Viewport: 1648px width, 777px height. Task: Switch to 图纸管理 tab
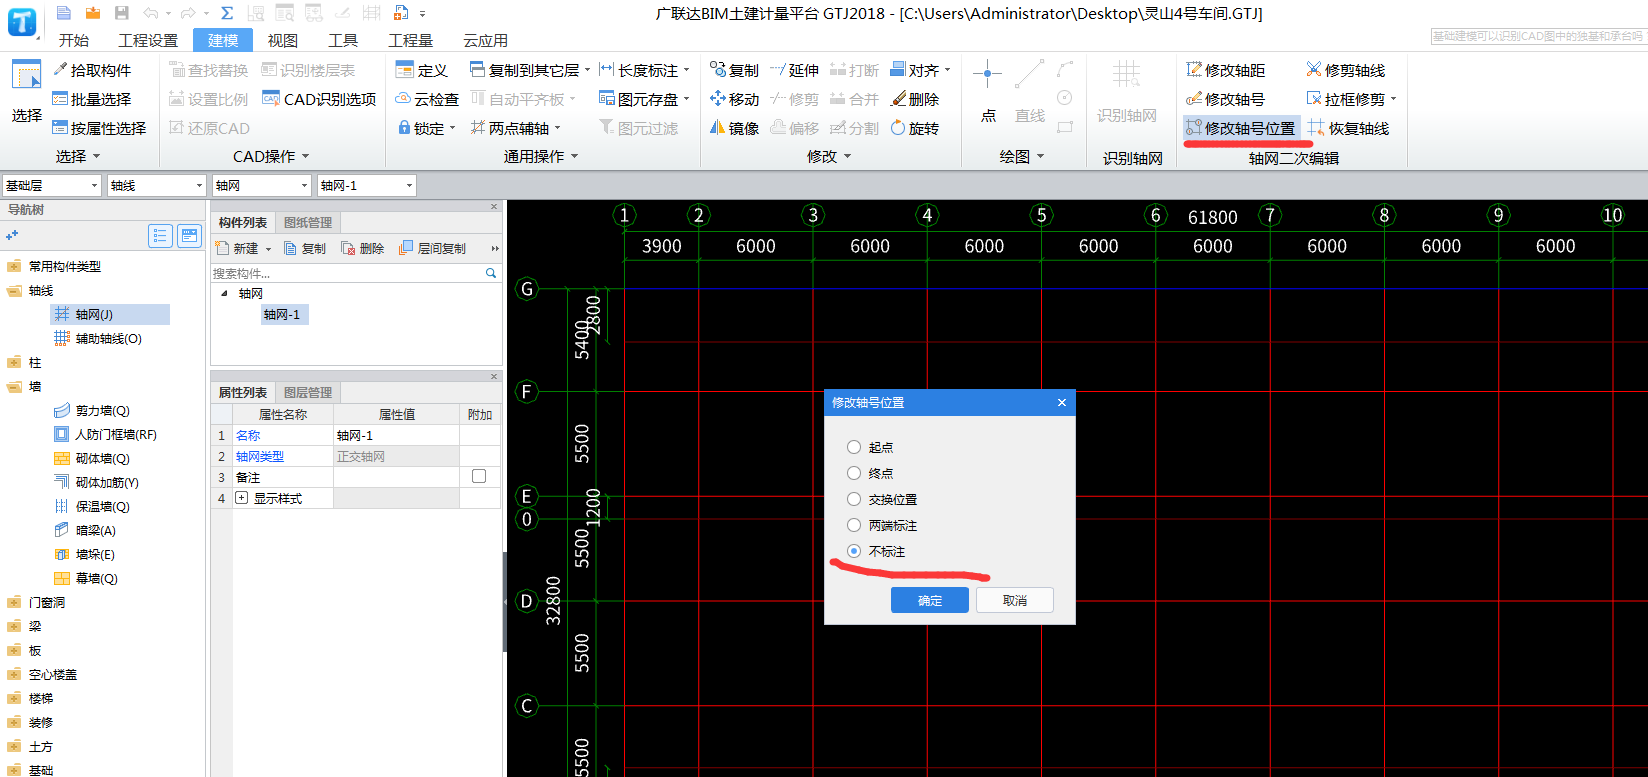click(307, 222)
